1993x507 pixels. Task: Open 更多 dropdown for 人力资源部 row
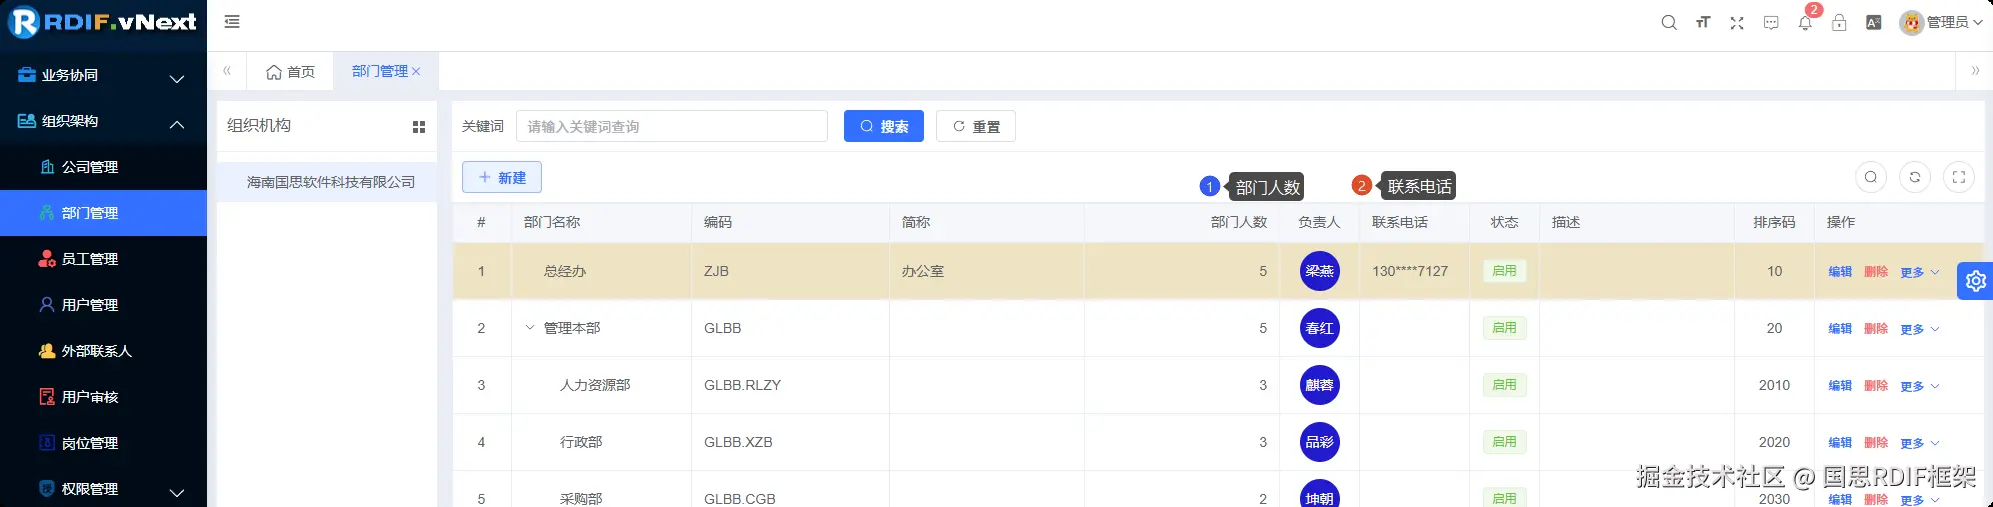1920,386
